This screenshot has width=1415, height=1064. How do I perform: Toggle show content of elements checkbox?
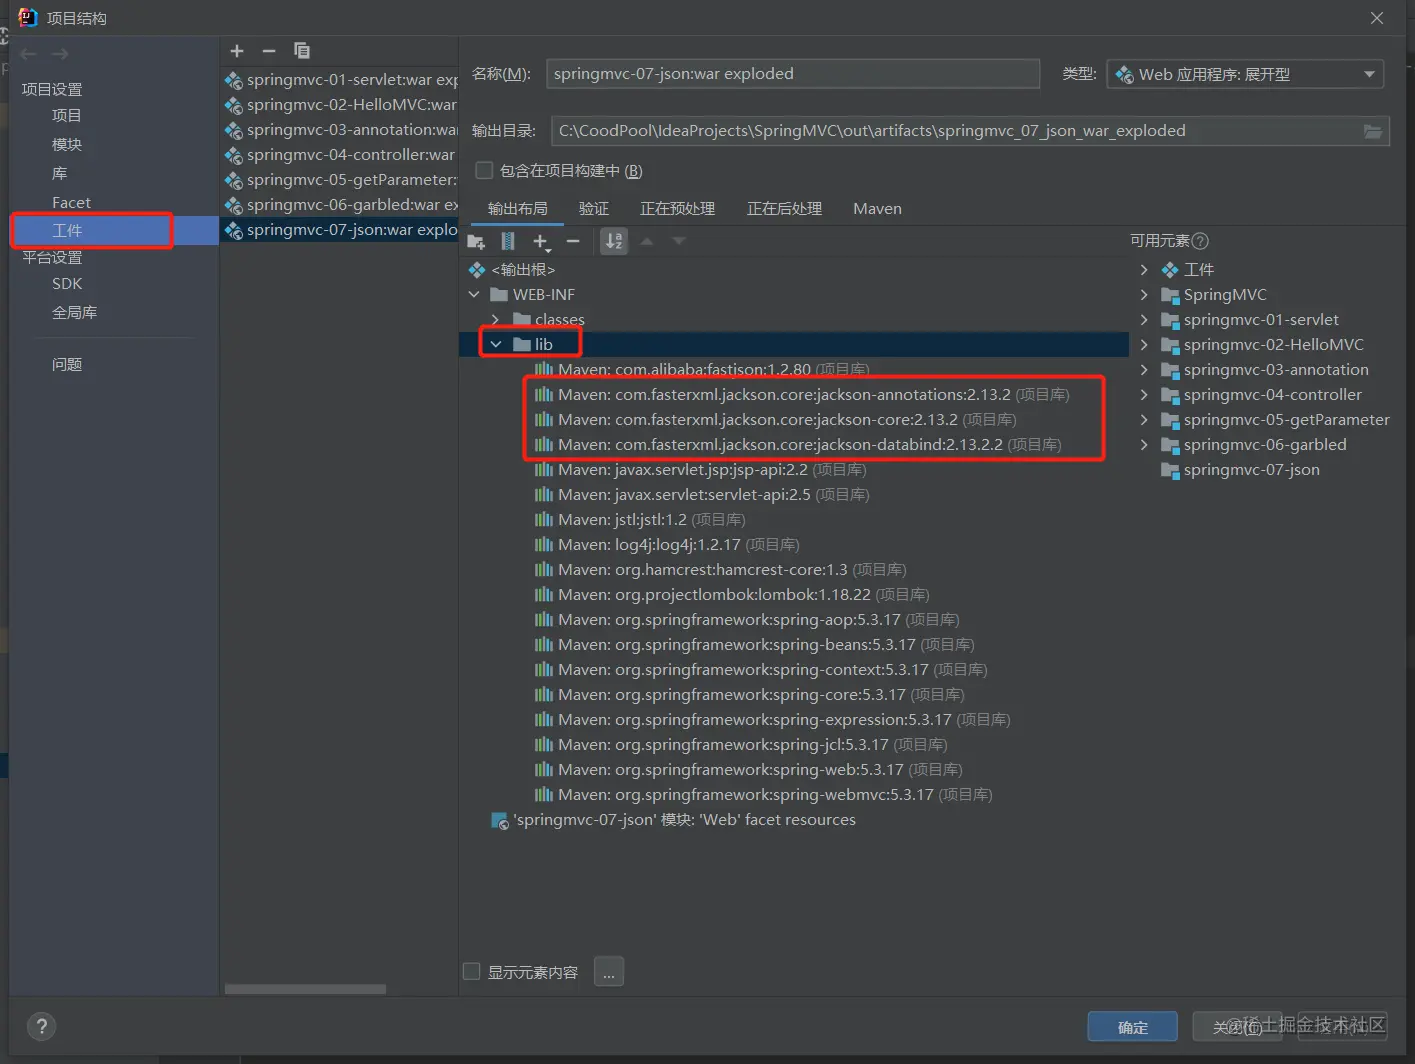[472, 971]
